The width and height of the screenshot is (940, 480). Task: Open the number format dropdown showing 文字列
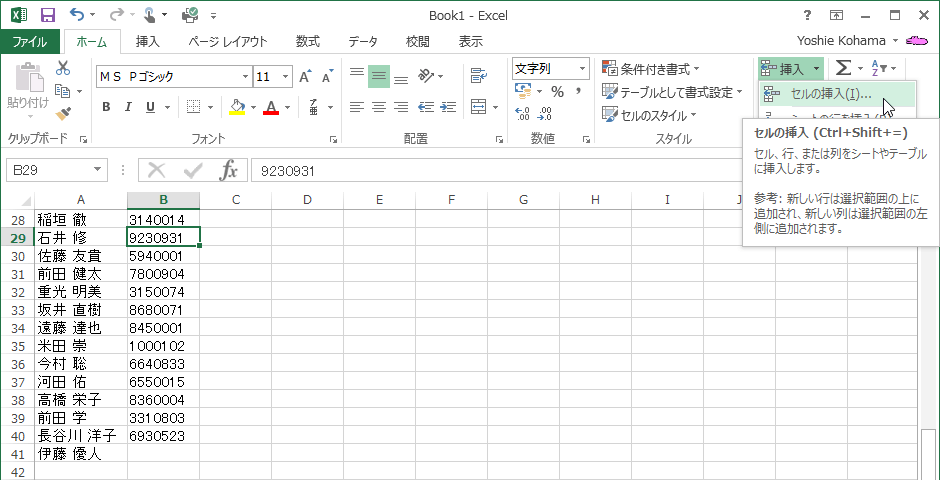coord(583,69)
